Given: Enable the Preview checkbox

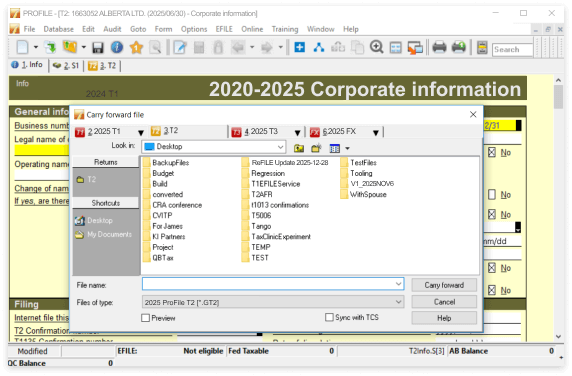Looking at the screenshot, I should 145,318.
